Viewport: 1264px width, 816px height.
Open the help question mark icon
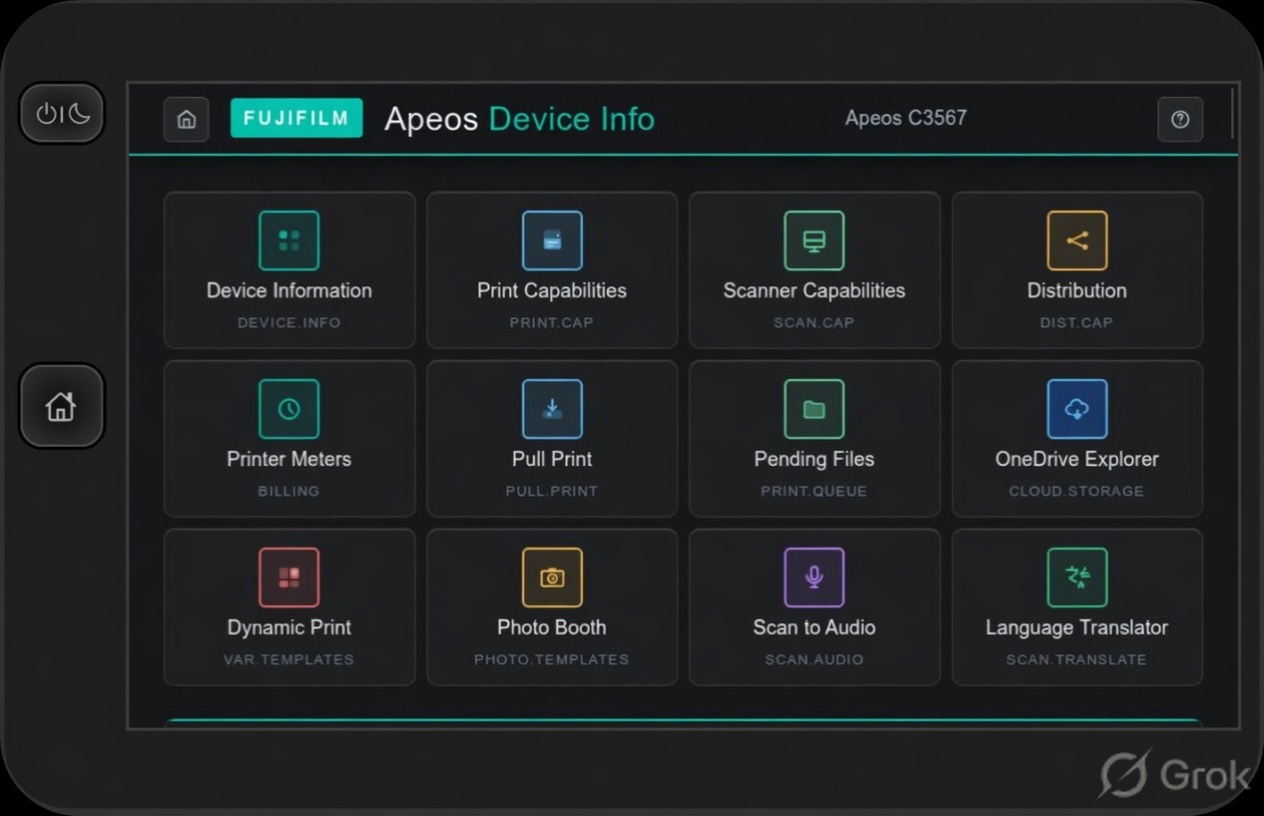point(1180,119)
